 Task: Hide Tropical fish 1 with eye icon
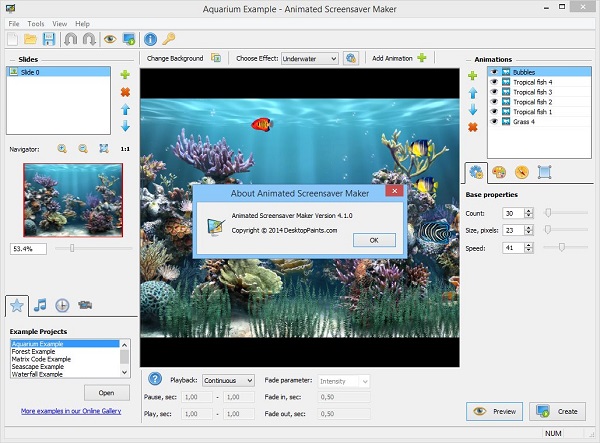(494, 112)
